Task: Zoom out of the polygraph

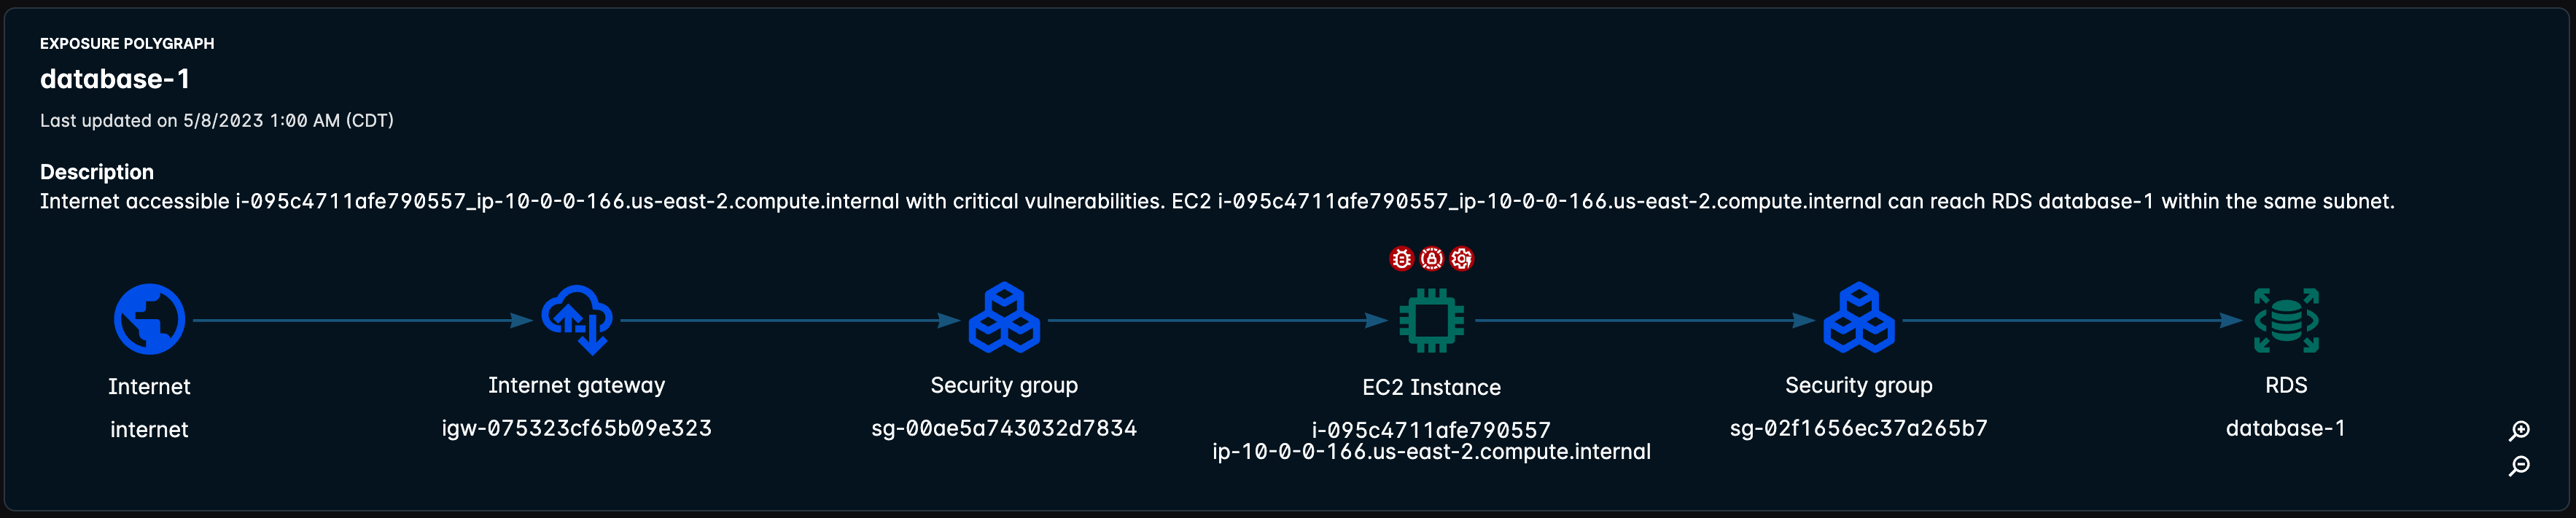Action: click(2519, 466)
